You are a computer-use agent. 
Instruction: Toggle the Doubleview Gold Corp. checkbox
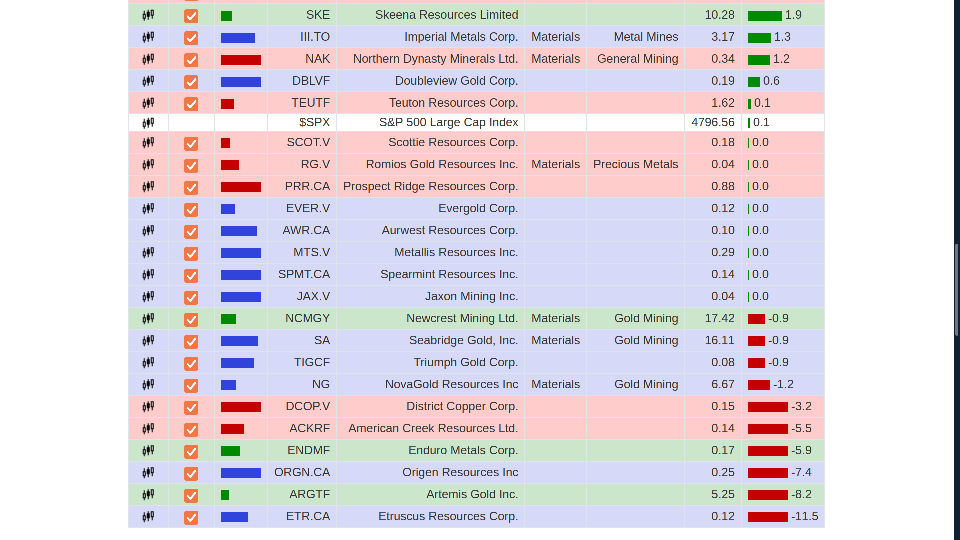pos(191,82)
